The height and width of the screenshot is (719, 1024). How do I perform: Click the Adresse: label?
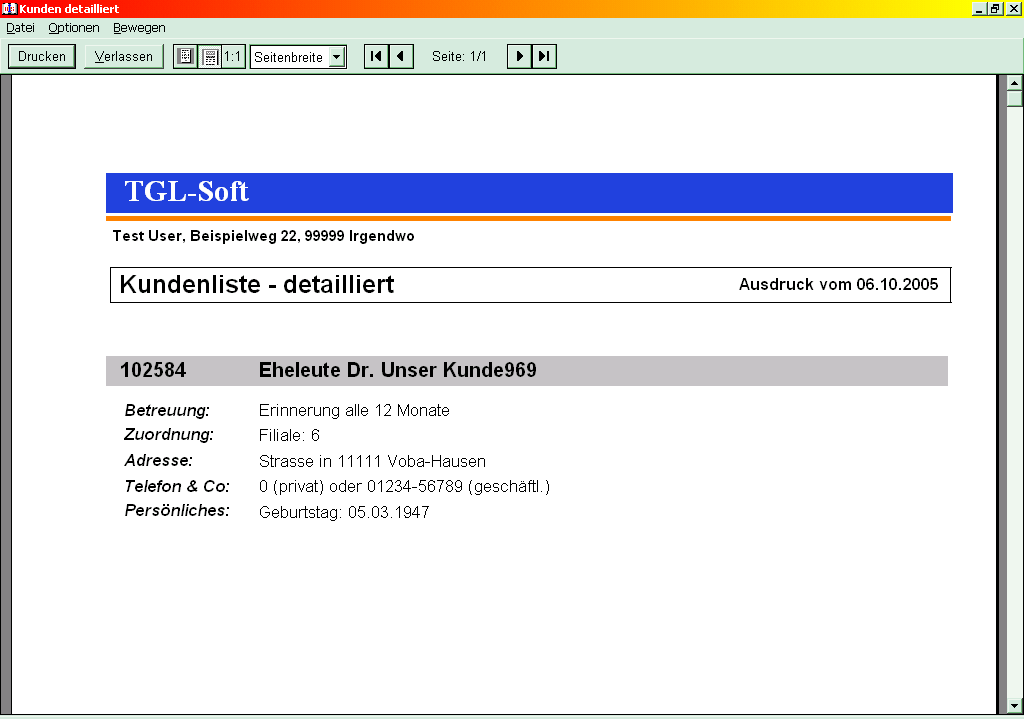click(159, 460)
